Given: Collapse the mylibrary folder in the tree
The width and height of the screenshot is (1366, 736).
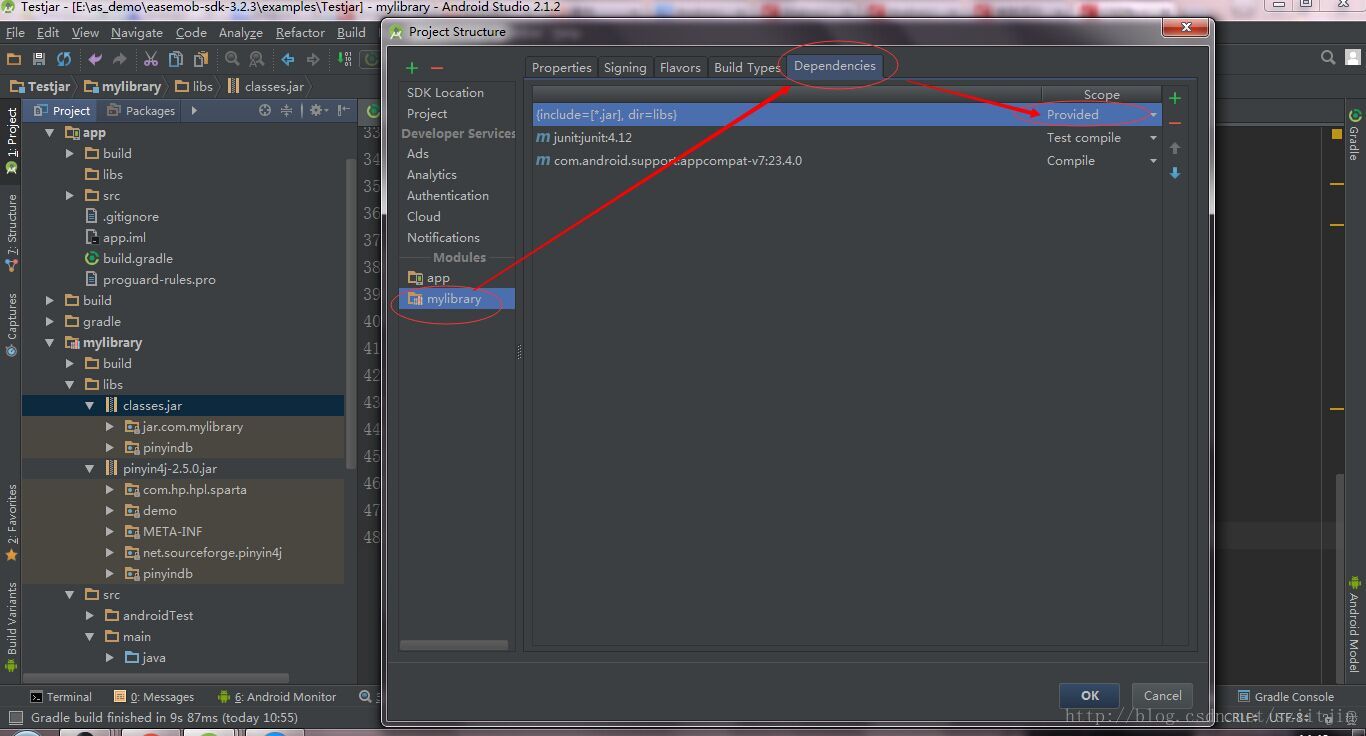Looking at the screenshot, I should click(49, 343).
